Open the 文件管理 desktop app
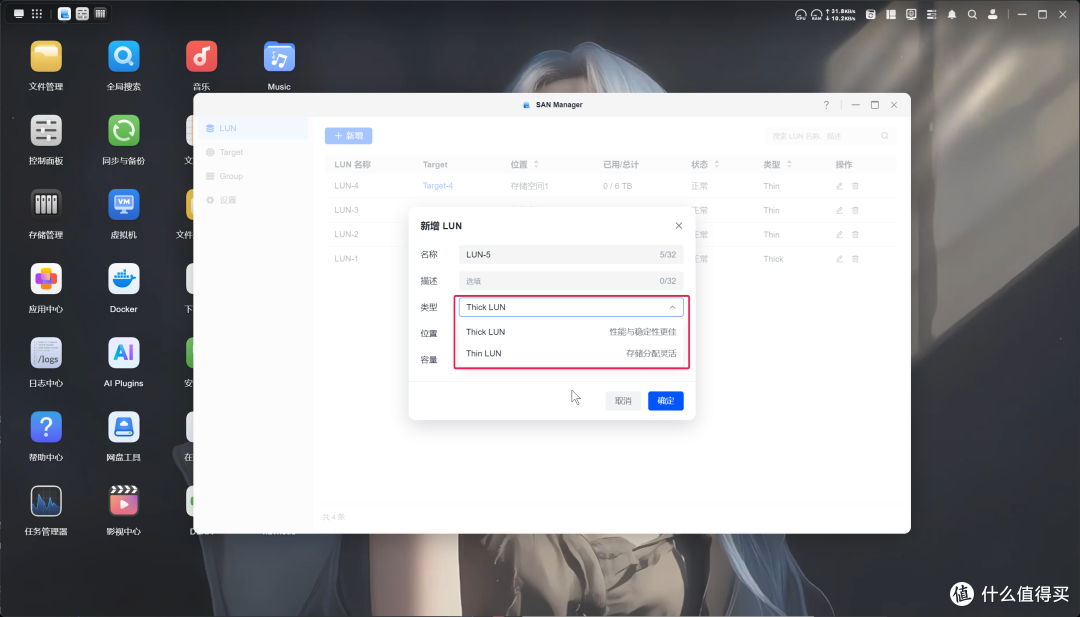The image size is (1080, 617). 46,57
